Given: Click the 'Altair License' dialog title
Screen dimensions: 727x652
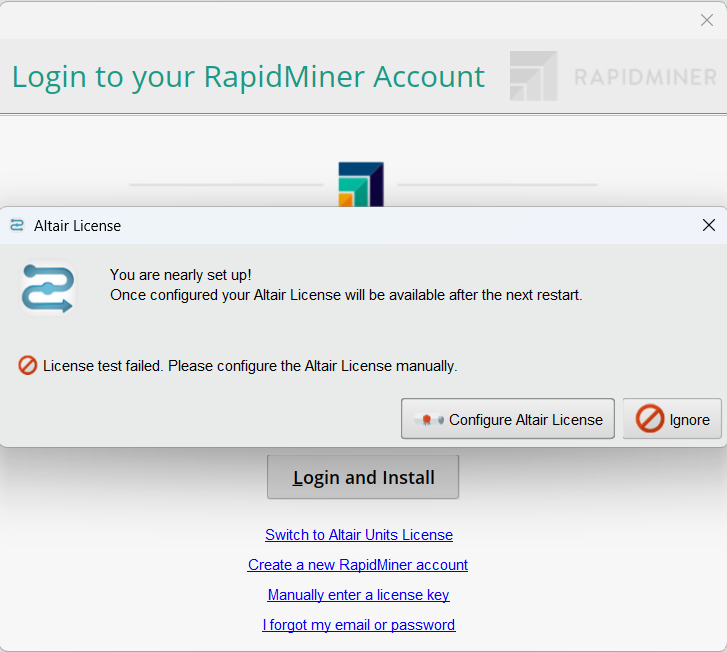Looking at the screenshot, I should pos(77,226).
